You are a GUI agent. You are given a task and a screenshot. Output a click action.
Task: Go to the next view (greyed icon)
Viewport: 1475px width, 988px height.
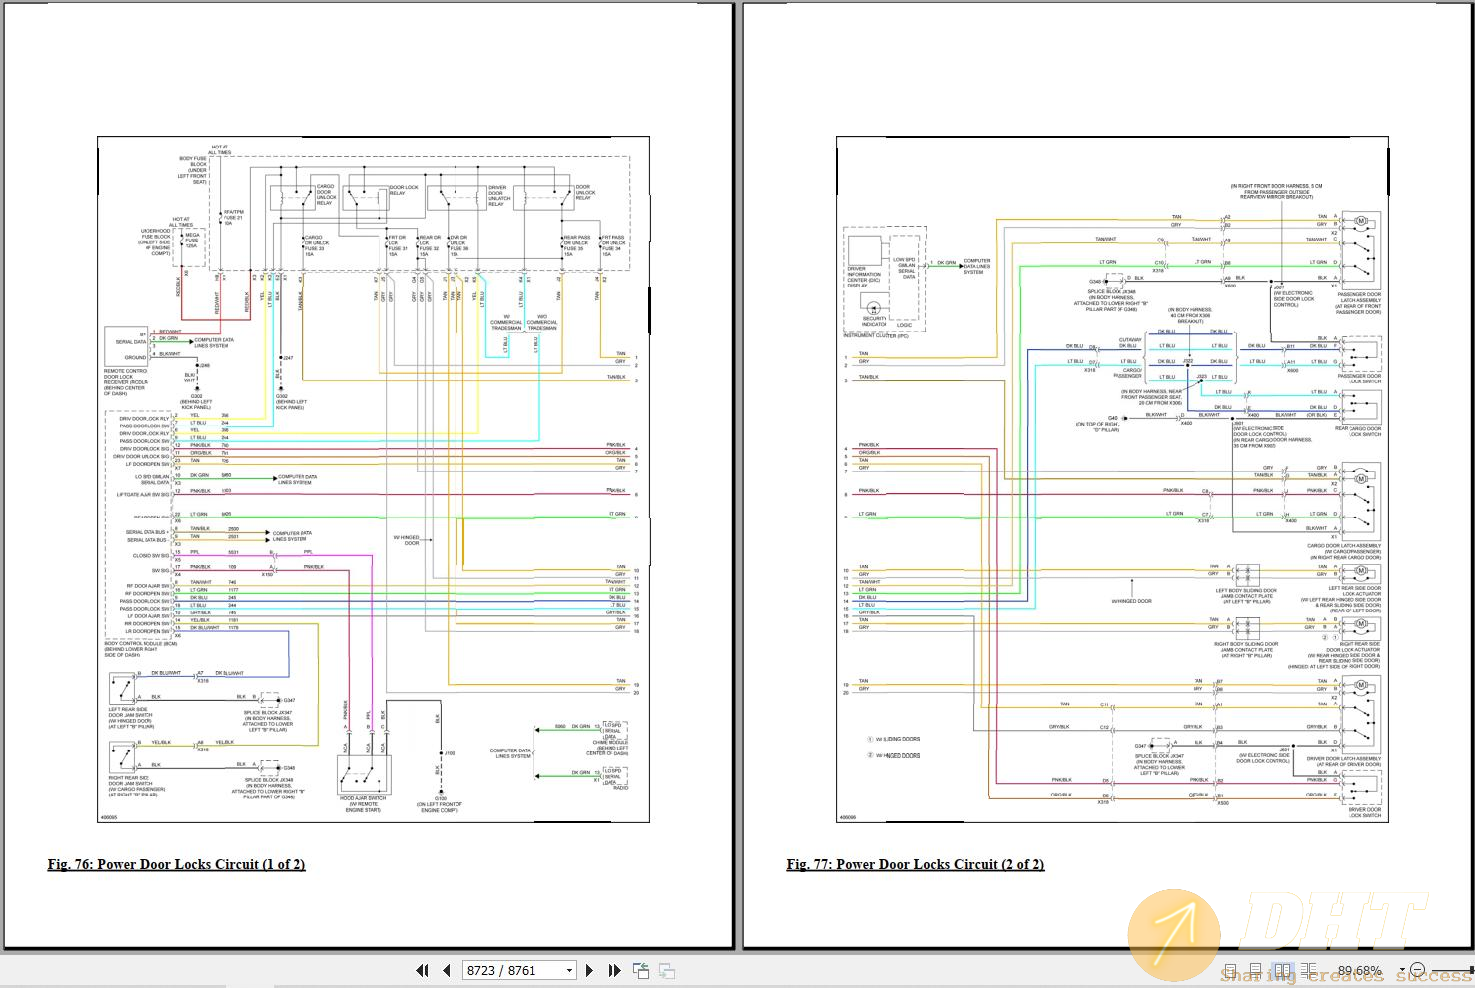(x=666, y=970)
